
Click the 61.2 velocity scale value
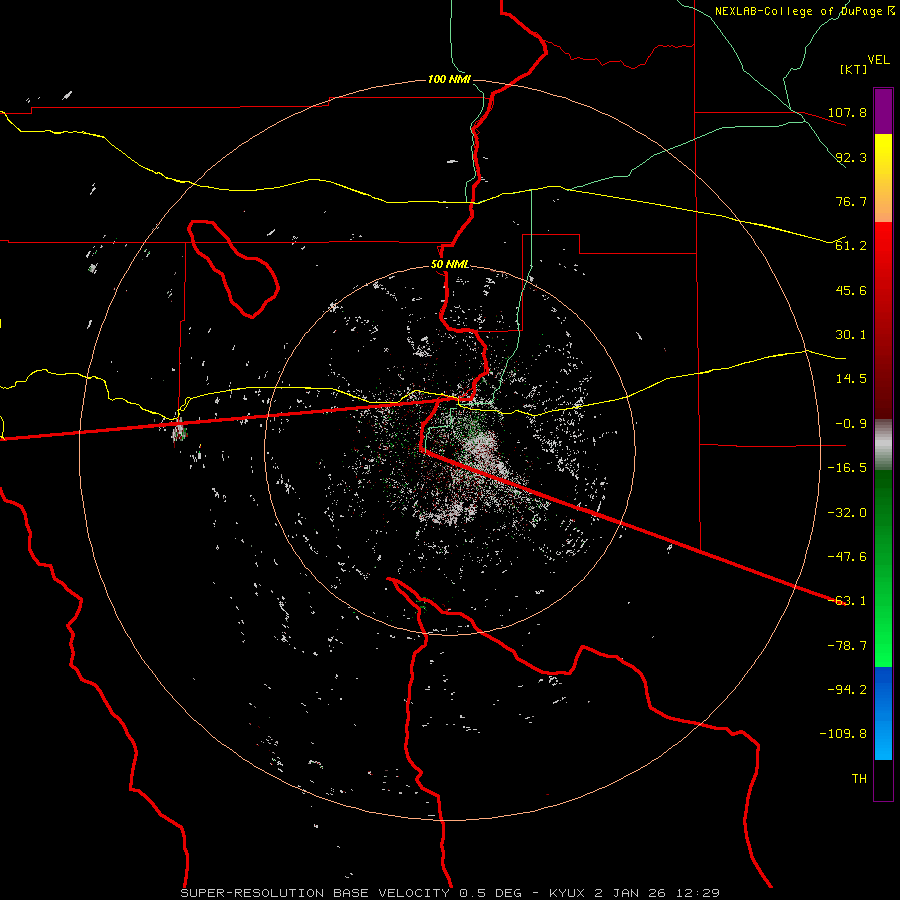coord(851,246)
